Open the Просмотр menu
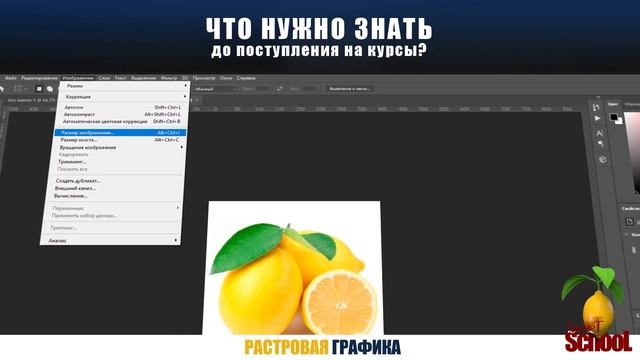 click(204, 78)
